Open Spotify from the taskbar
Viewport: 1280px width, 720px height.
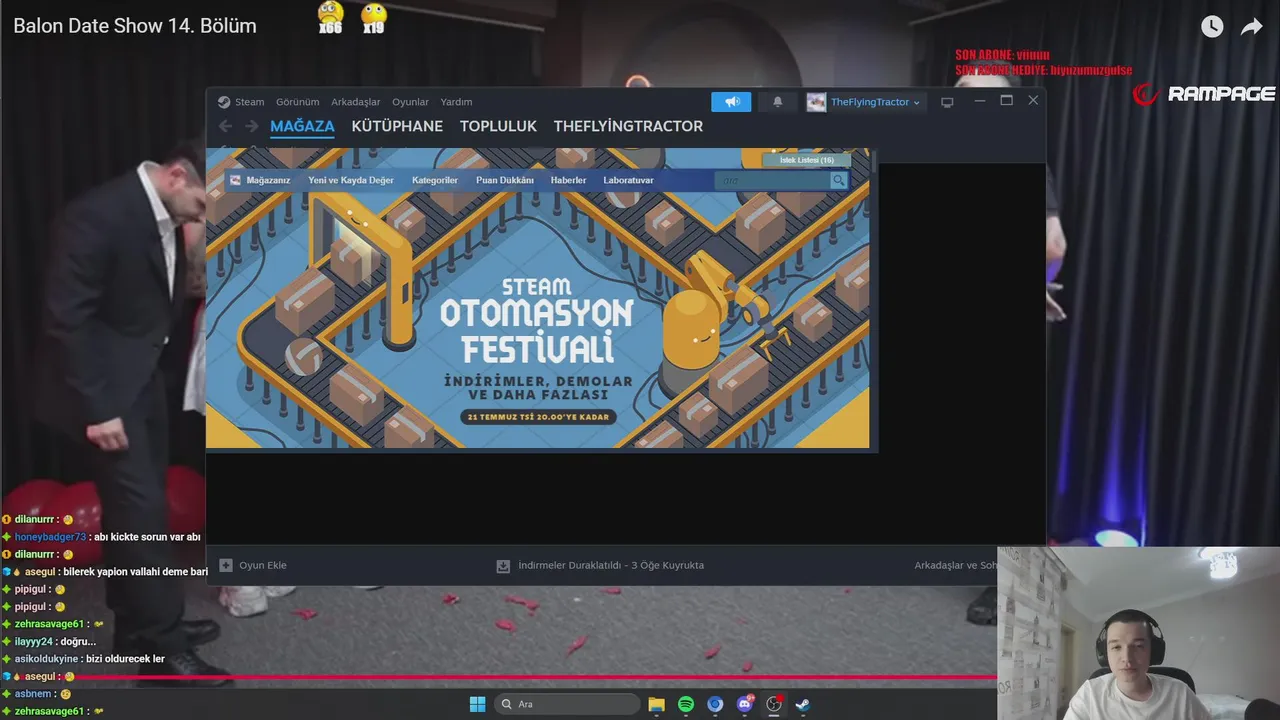686,704
